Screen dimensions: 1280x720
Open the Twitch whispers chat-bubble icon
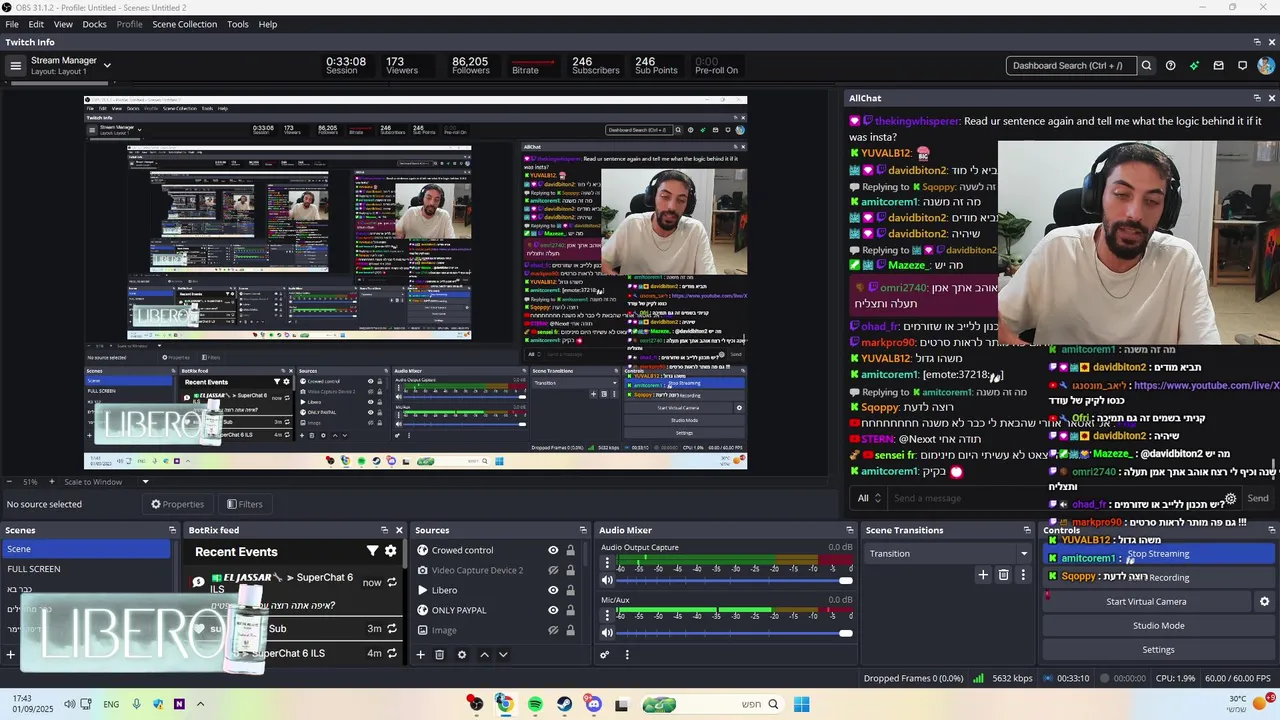click(x=1243, y=66)
